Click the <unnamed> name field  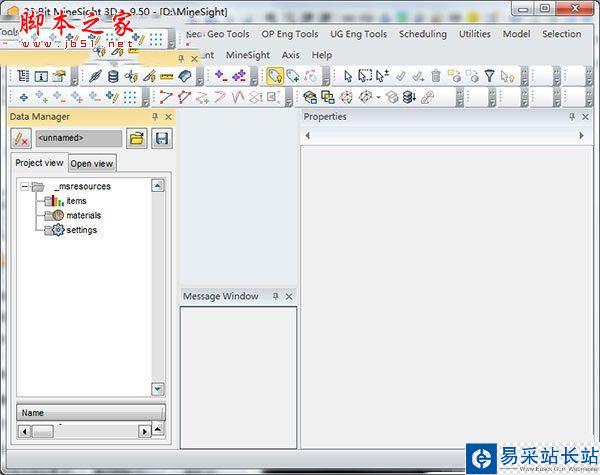(79, 138)
